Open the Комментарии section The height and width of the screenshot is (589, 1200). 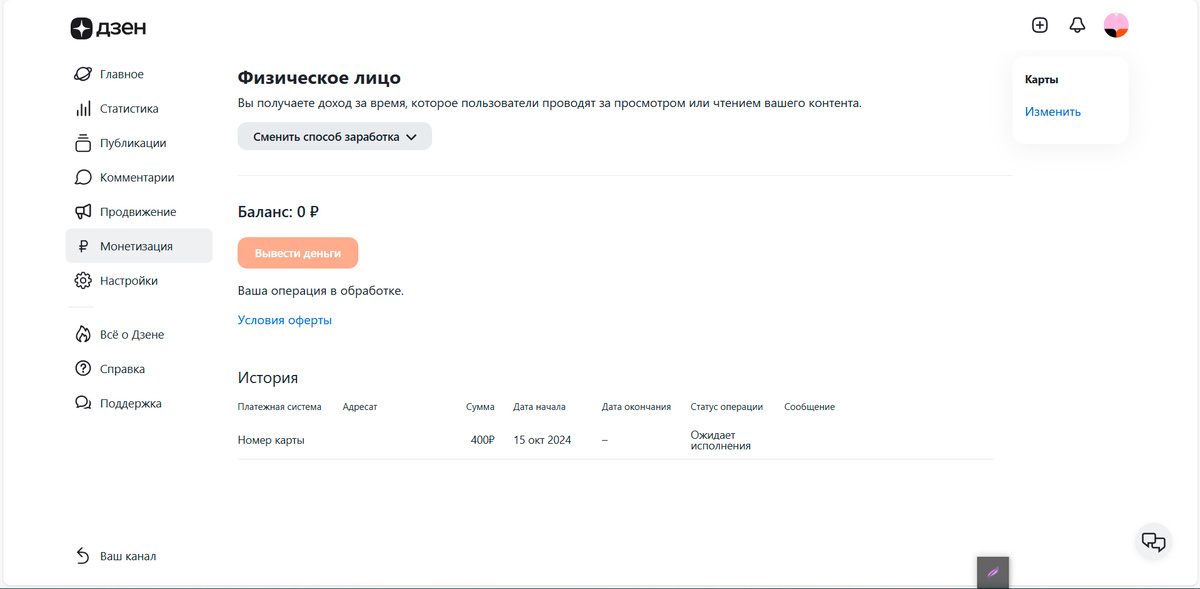[136, 177]
